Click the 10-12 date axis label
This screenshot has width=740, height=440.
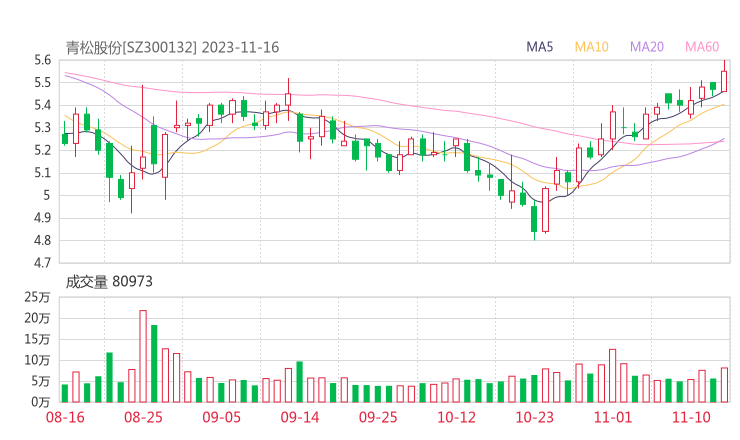tap(456, 417)
